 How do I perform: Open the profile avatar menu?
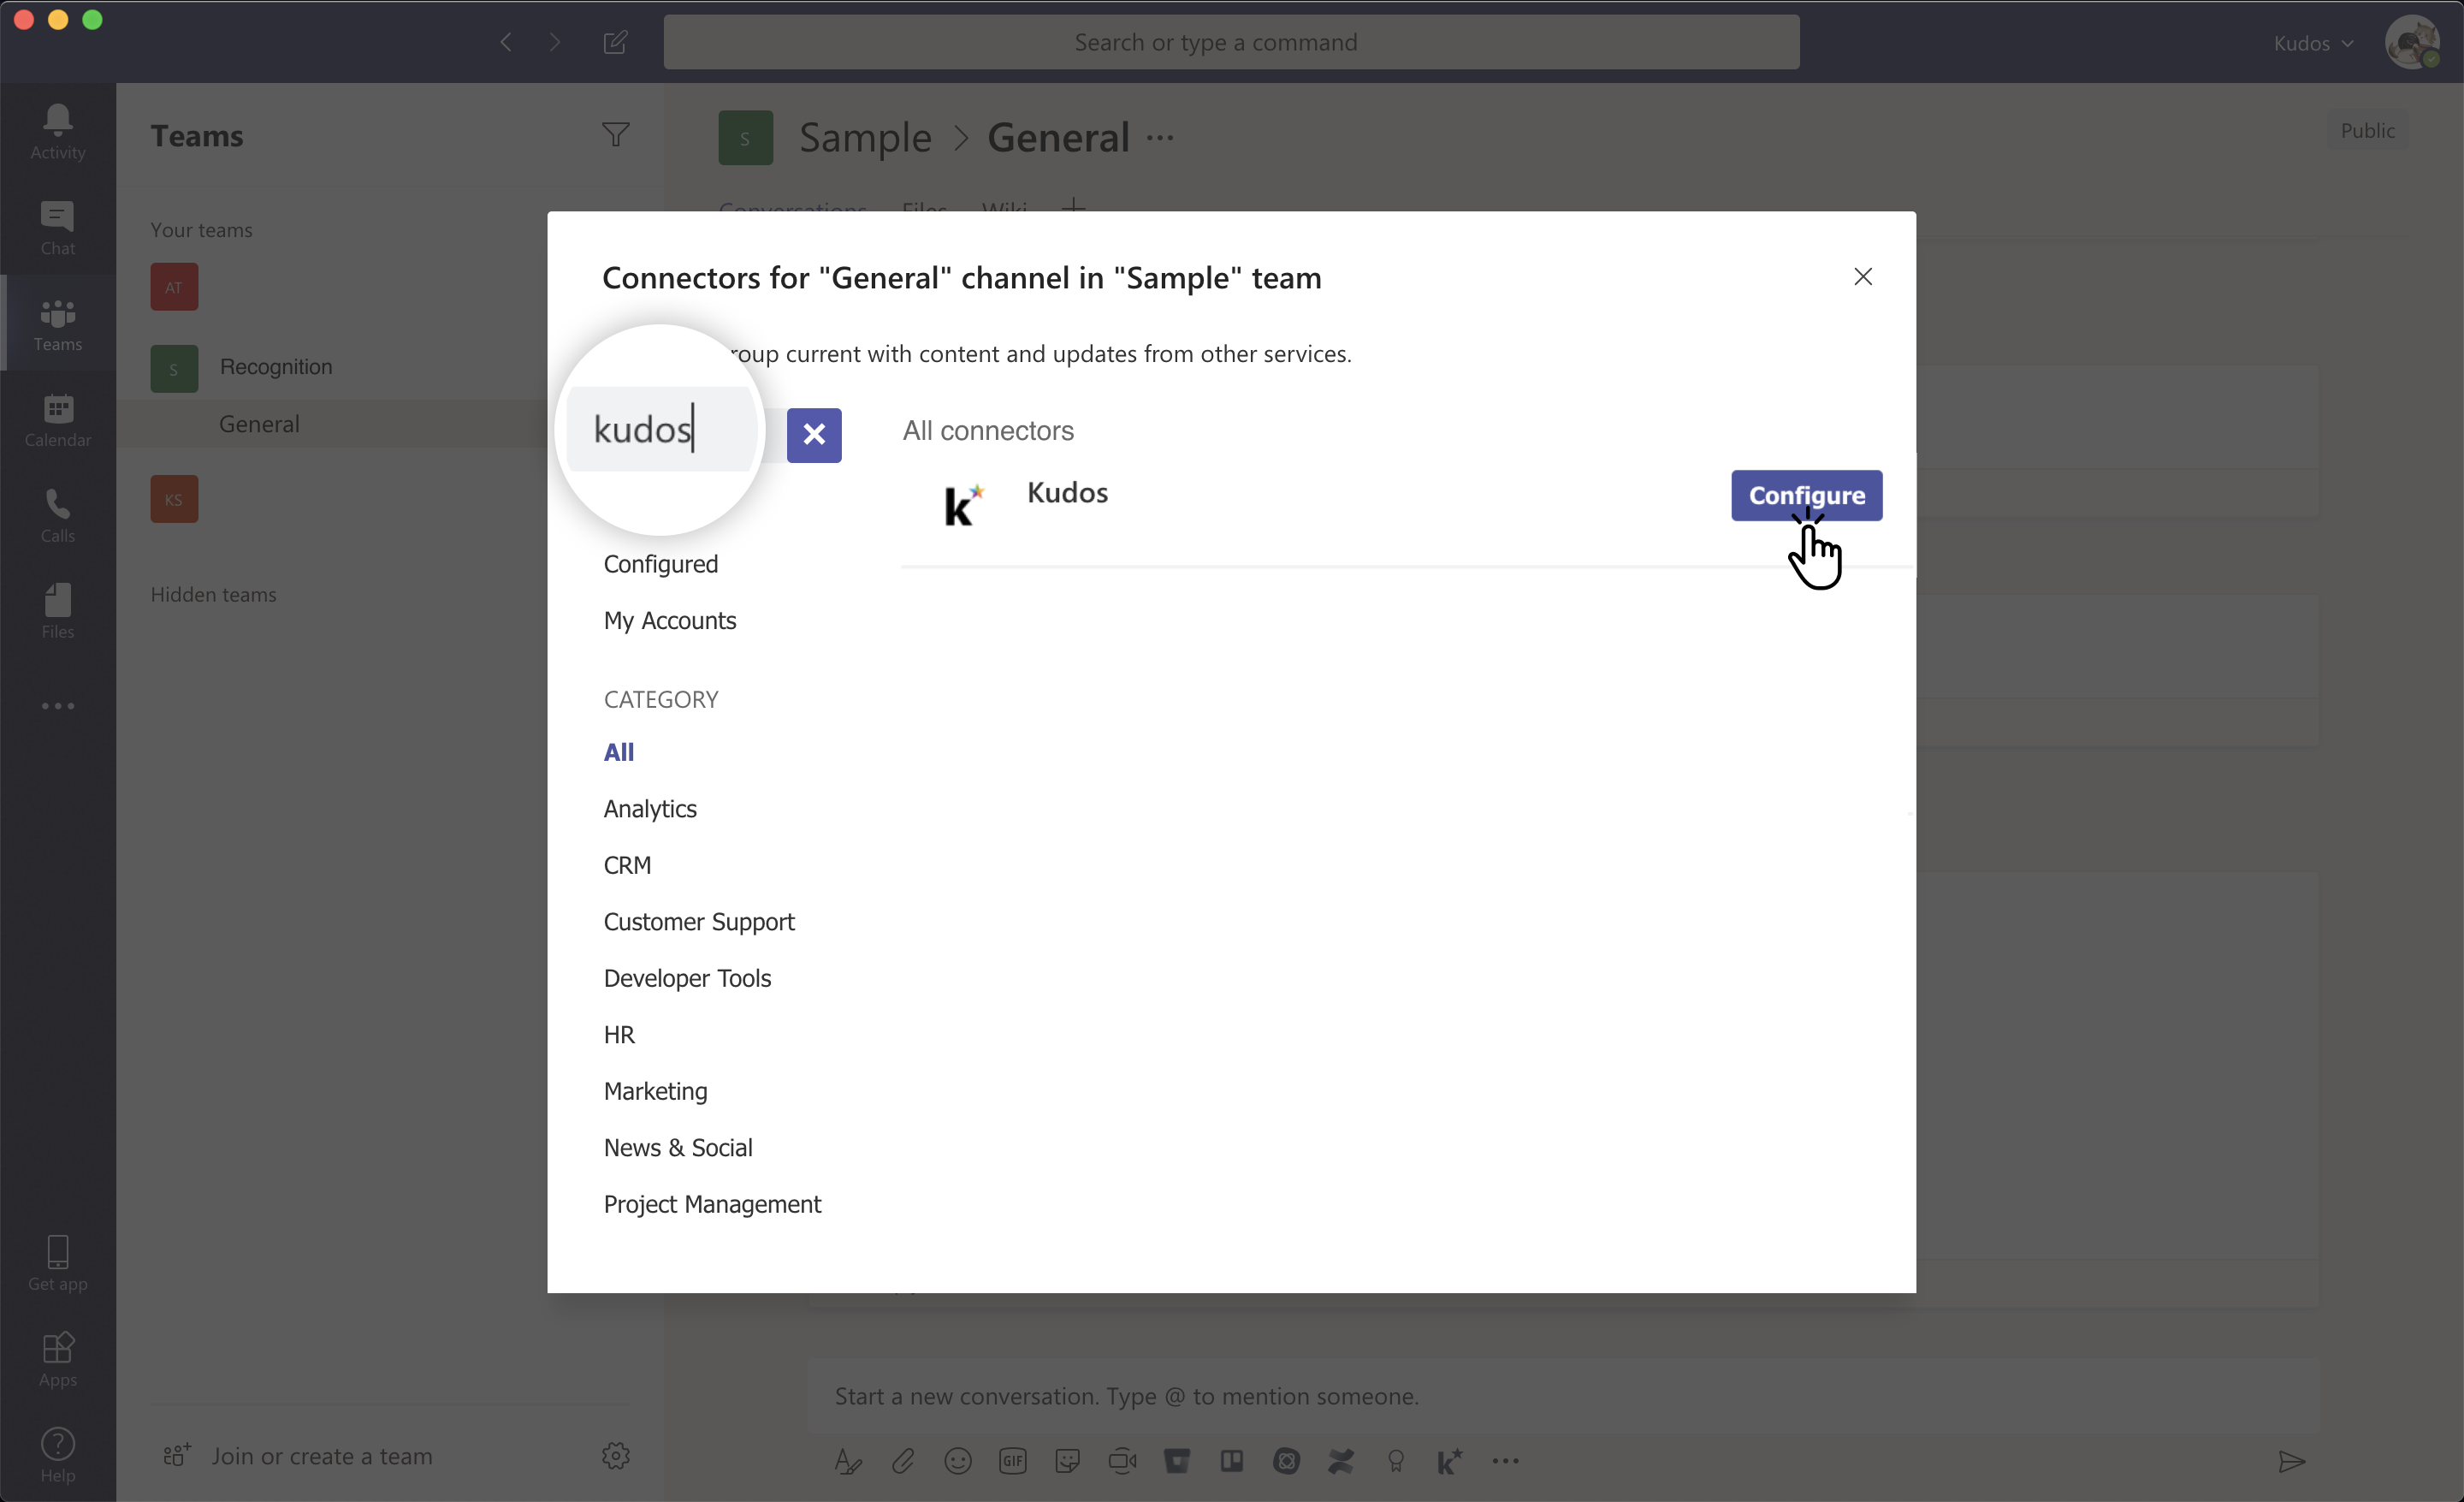tap(2412, 42)
